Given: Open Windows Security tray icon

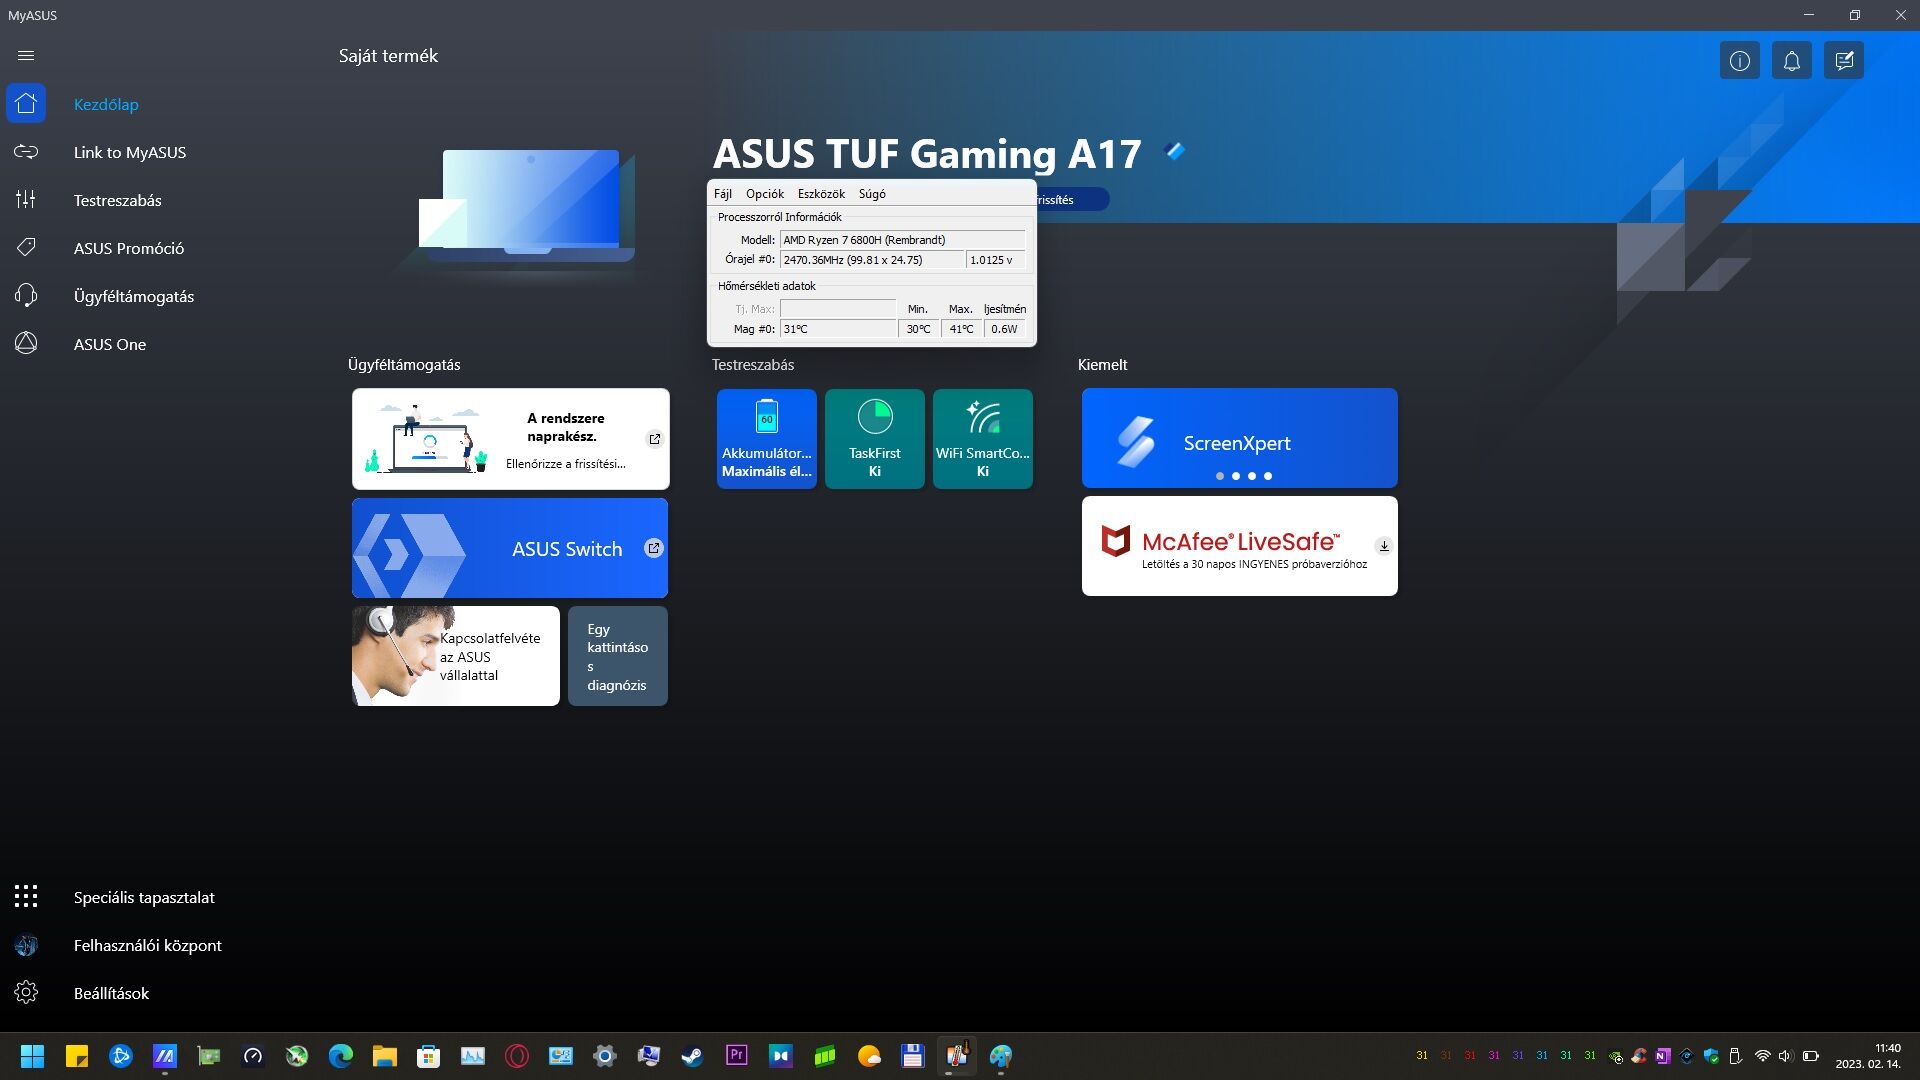Looking at the screenshot, I should coord(1711,1056).
